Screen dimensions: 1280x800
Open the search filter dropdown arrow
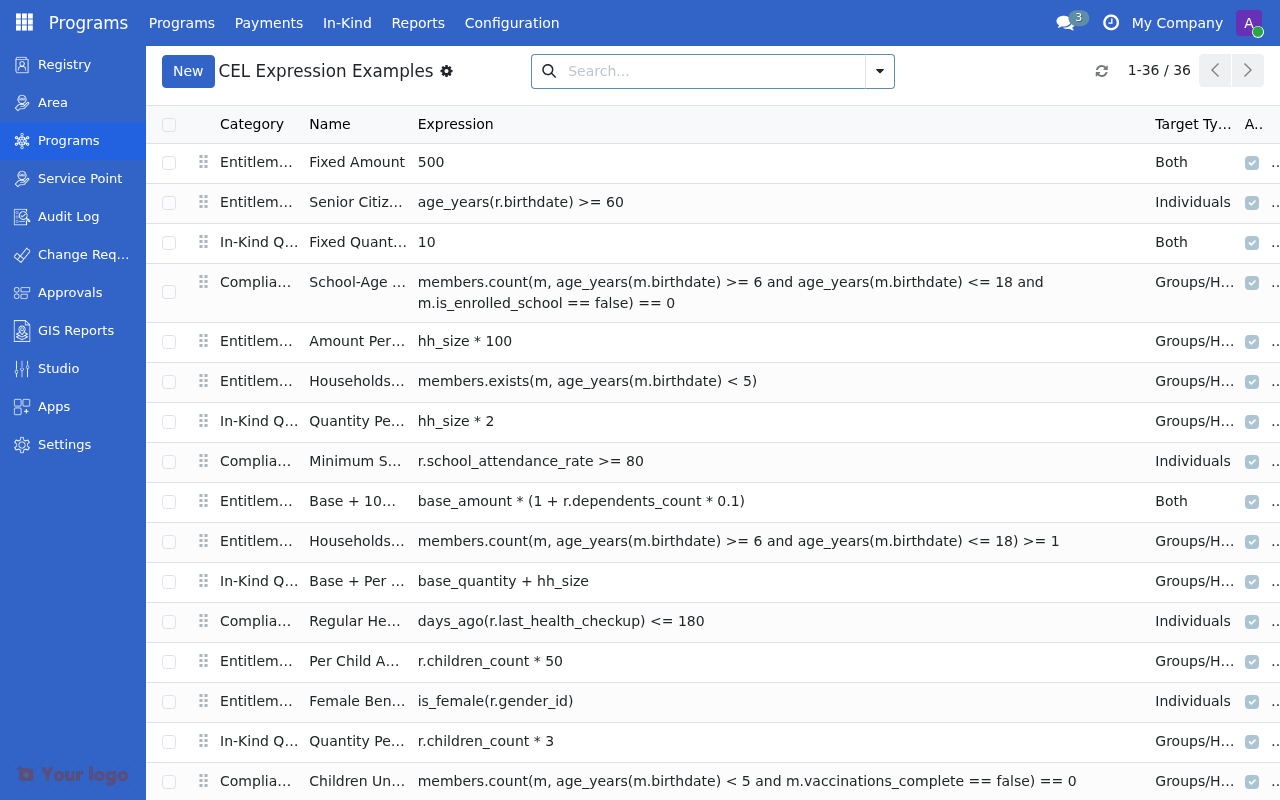pos(879,71)
